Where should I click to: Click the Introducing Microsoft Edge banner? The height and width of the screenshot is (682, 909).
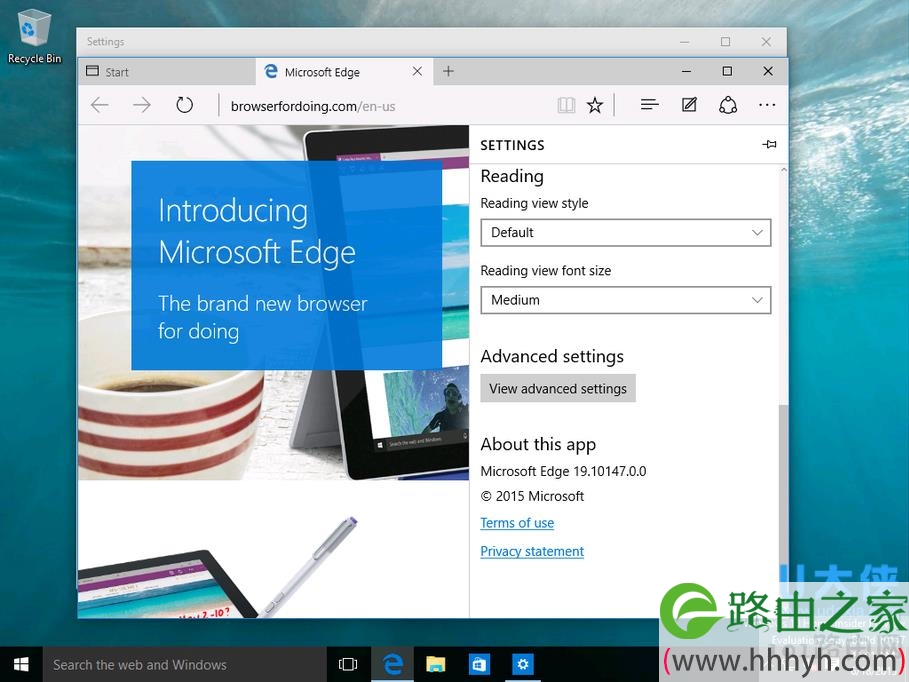click(286, 266)
